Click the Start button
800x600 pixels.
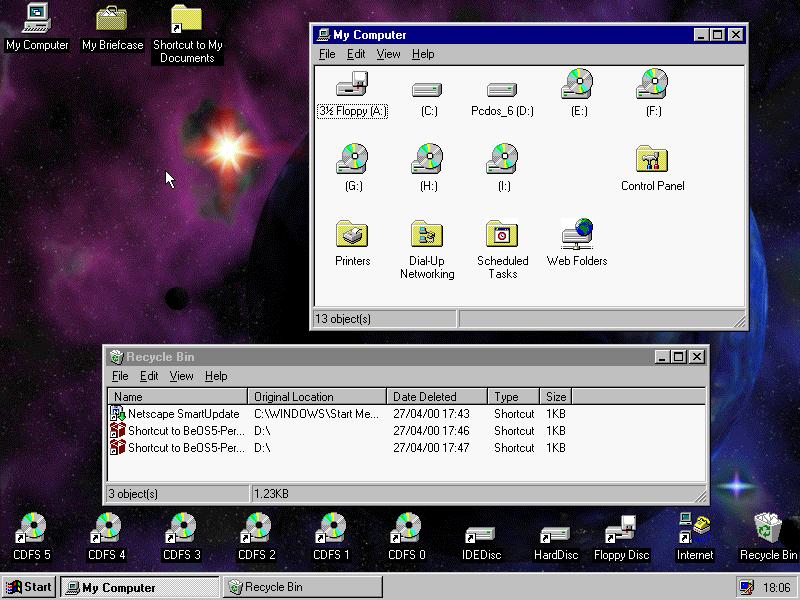point(30,587)
